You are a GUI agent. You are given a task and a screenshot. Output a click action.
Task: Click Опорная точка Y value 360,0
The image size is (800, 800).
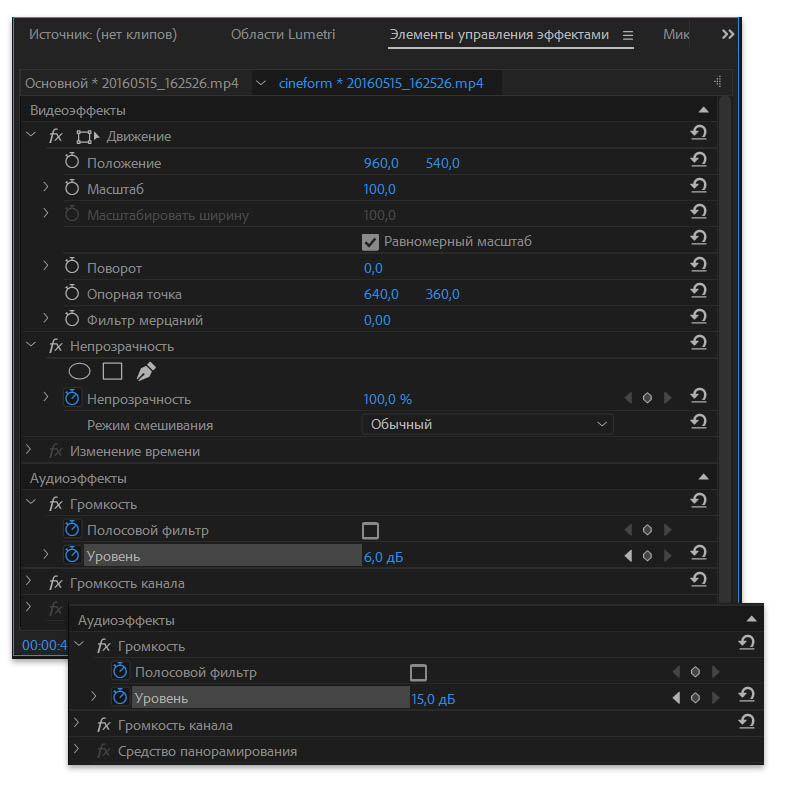click(442, 294)
